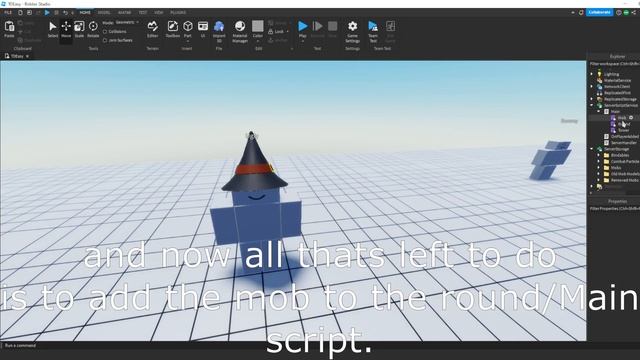
Task: Choose the Select tool
Action: coord(53,29)
